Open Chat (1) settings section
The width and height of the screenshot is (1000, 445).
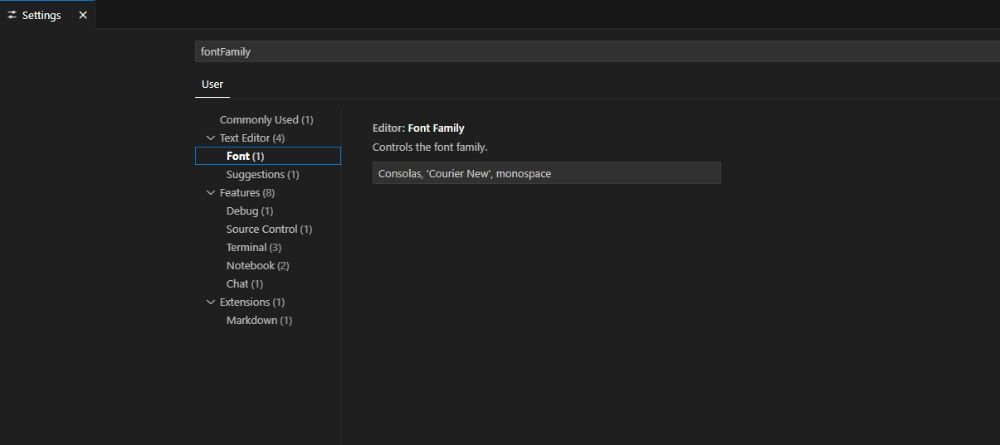point(244,284)
